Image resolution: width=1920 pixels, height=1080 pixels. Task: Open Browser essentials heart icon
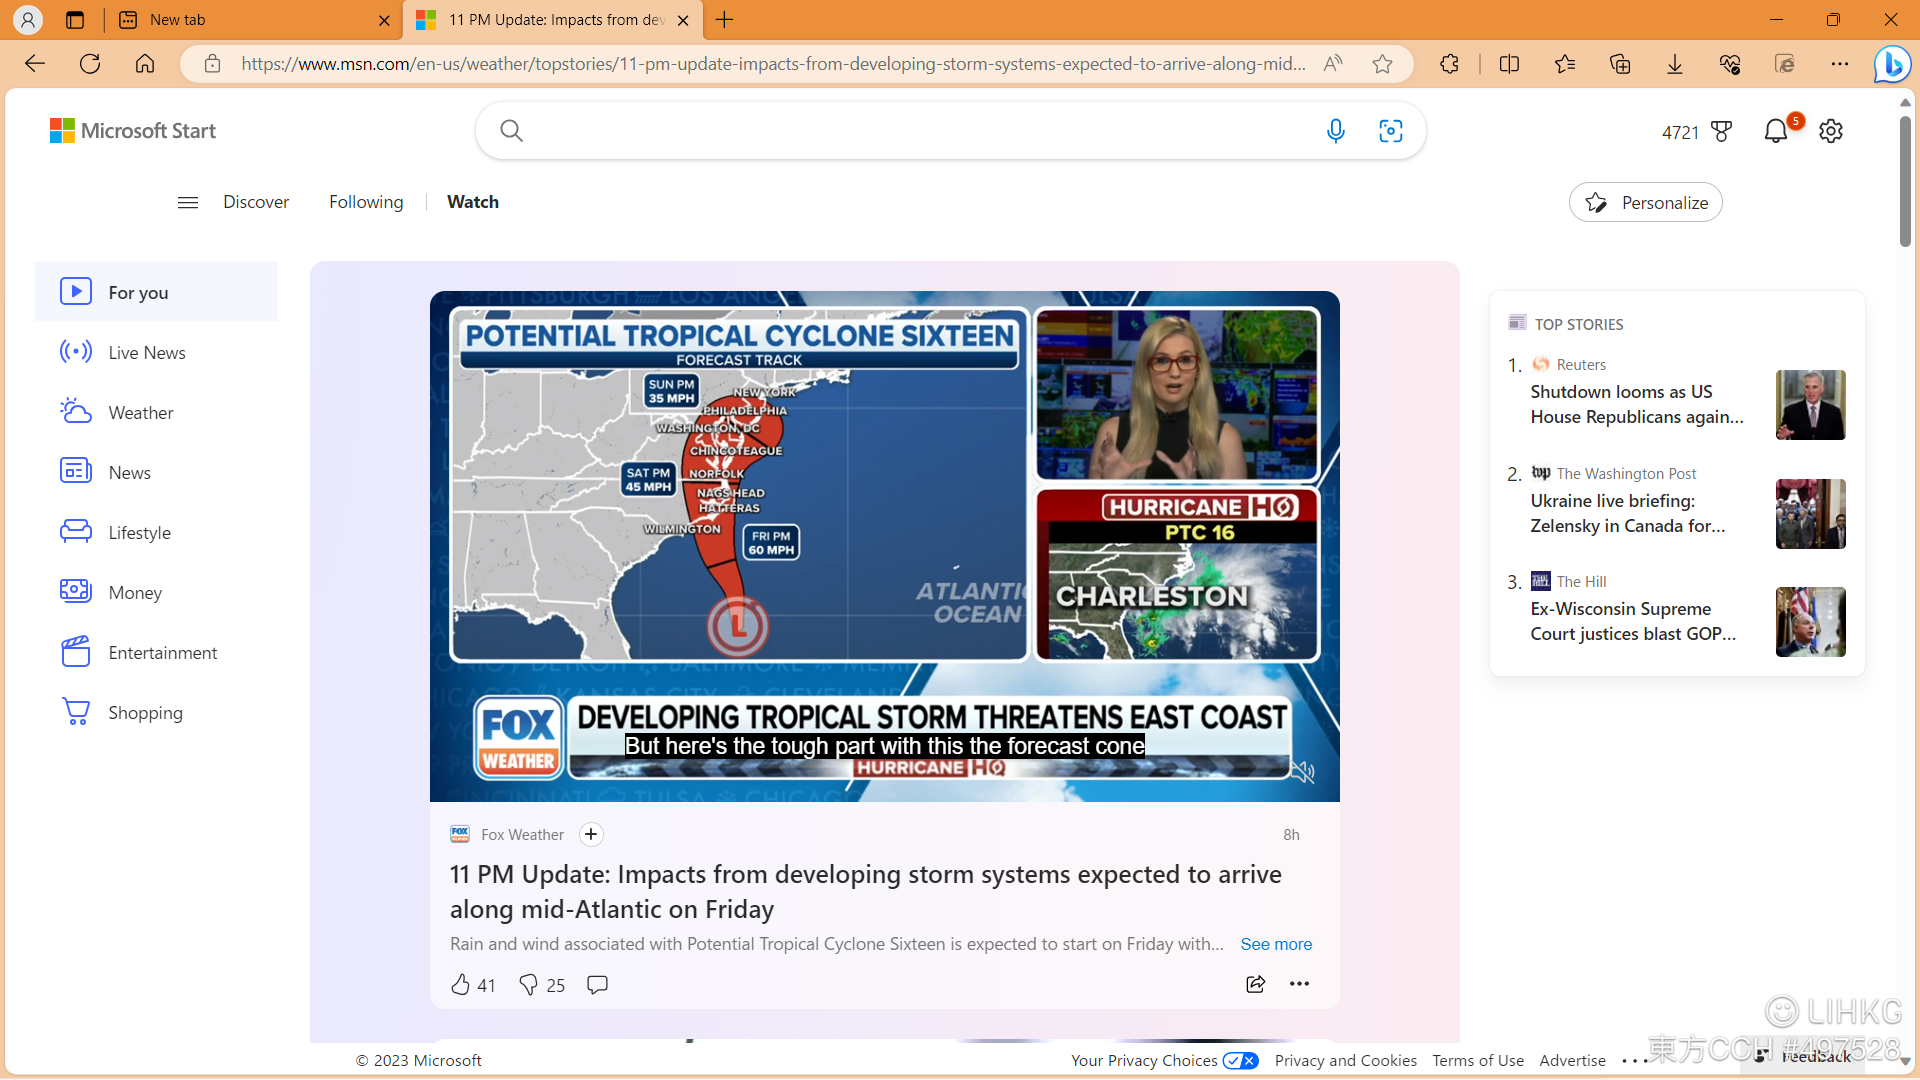click(x=1730, y=64)
